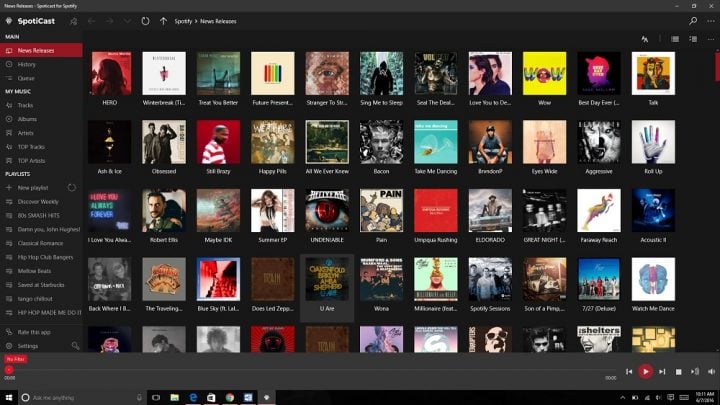Mute the volume speaker icon
Image resolution: width=720 pixels, height=405 pixels.
coord(711,371)
